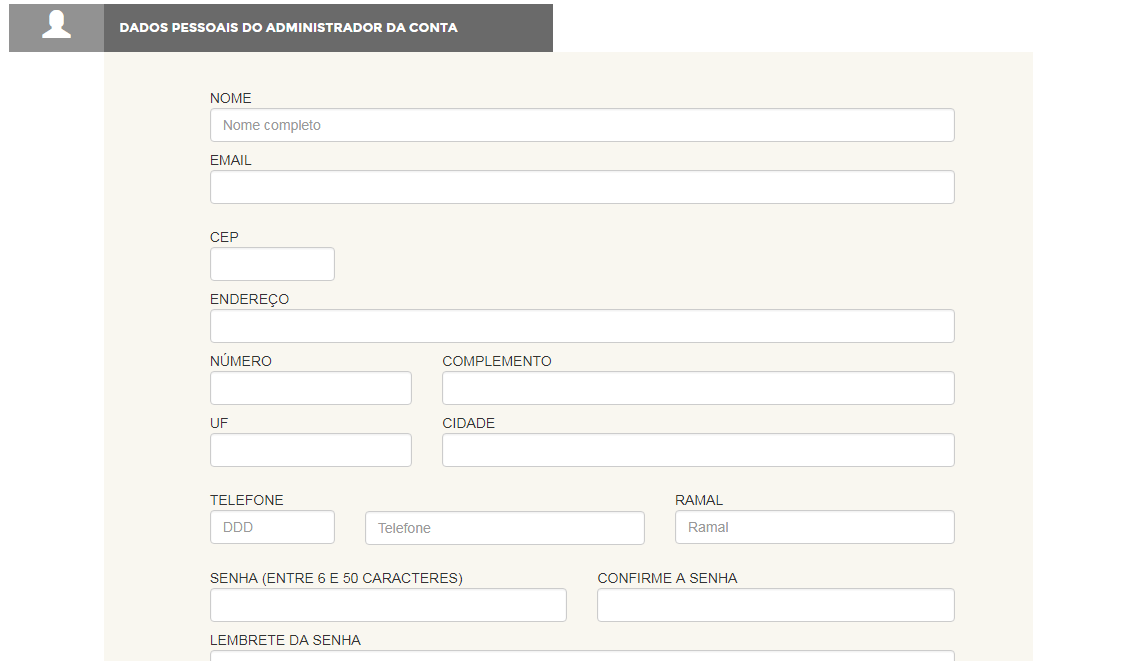Focus the DDD area code field
Viewport: 1127px width, 661px height.
[x=272, y=527]
